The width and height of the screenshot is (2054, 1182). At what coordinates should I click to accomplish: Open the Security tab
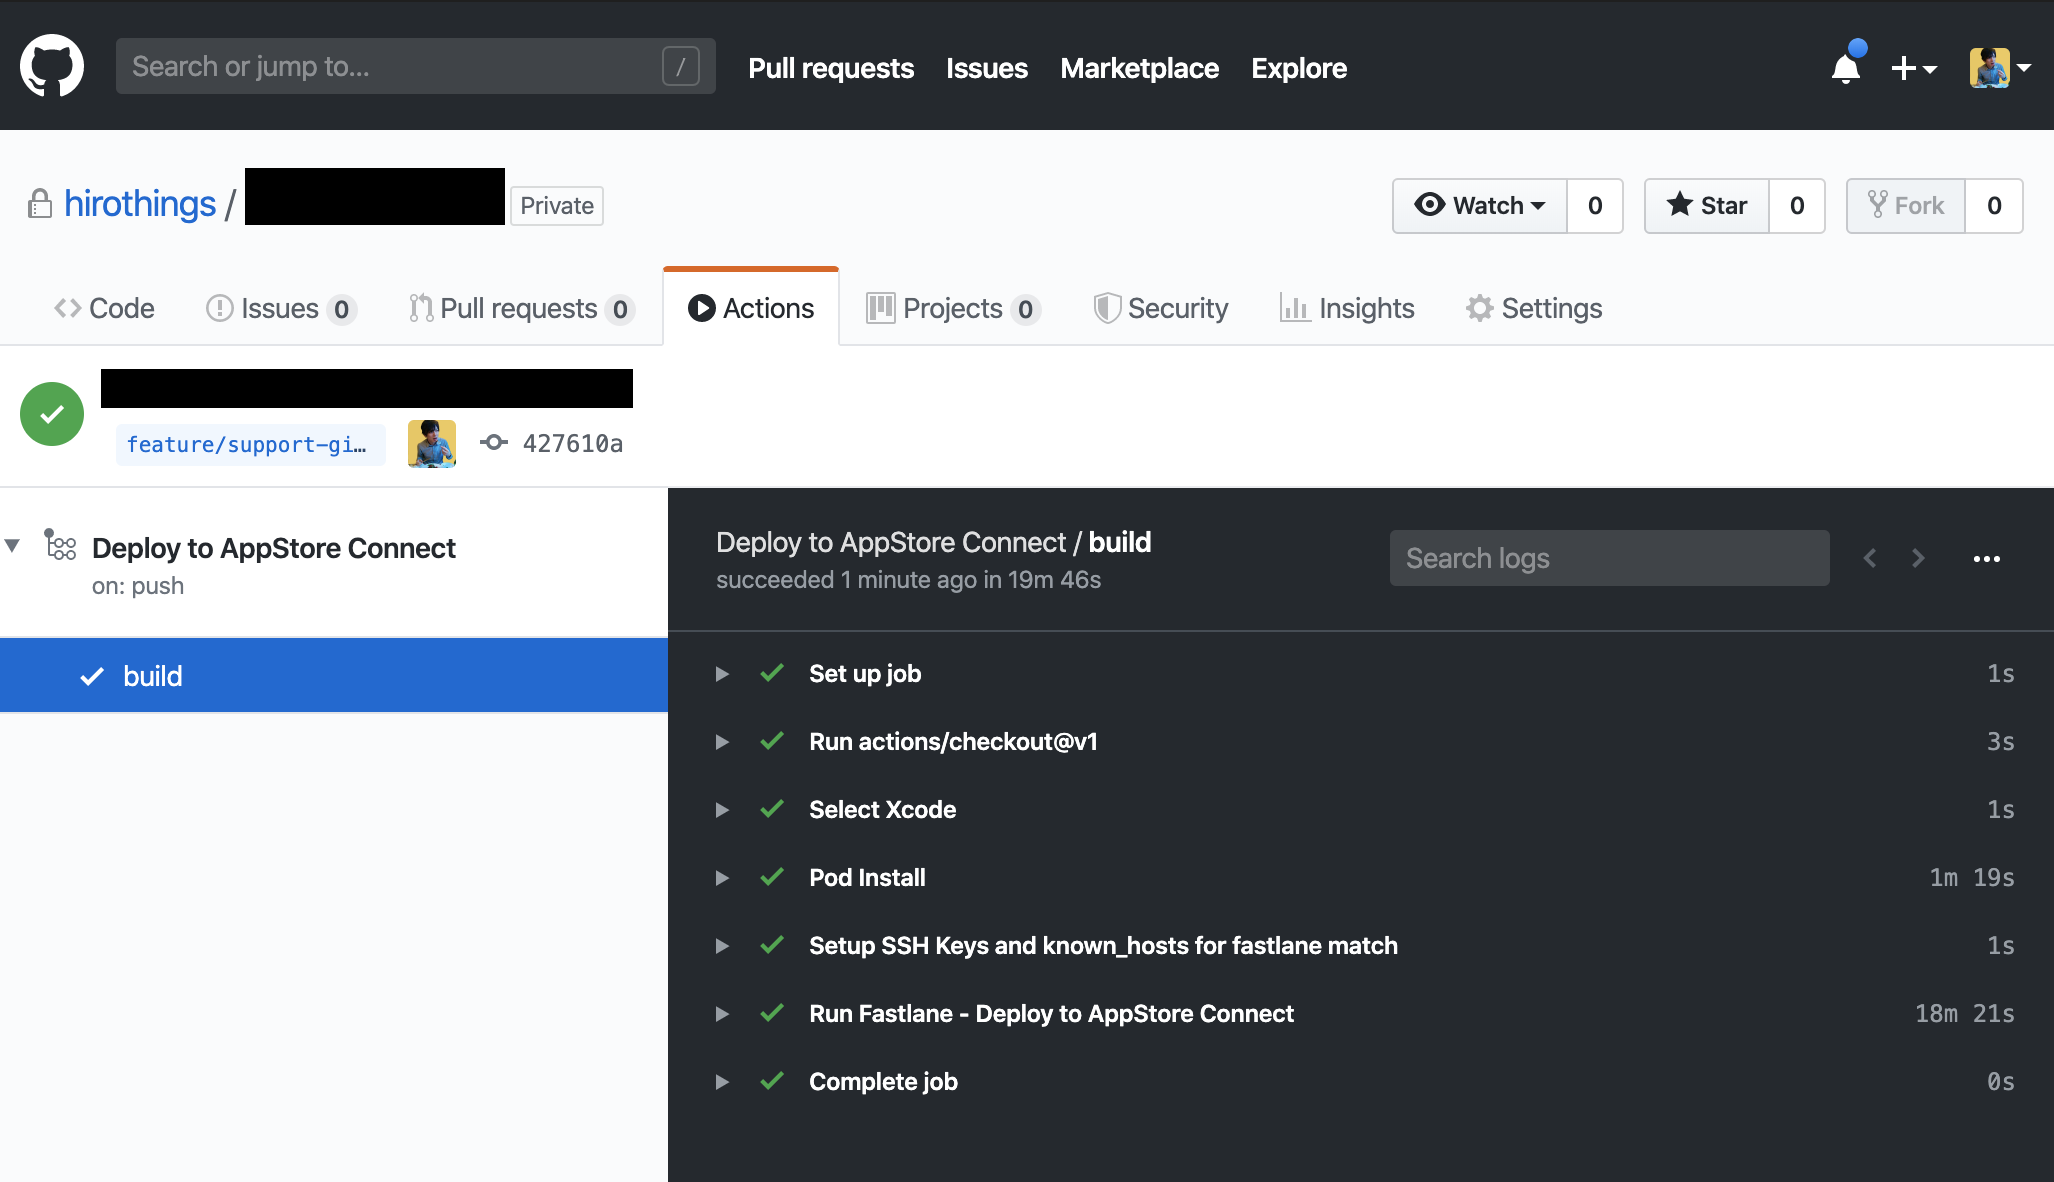1161,308
